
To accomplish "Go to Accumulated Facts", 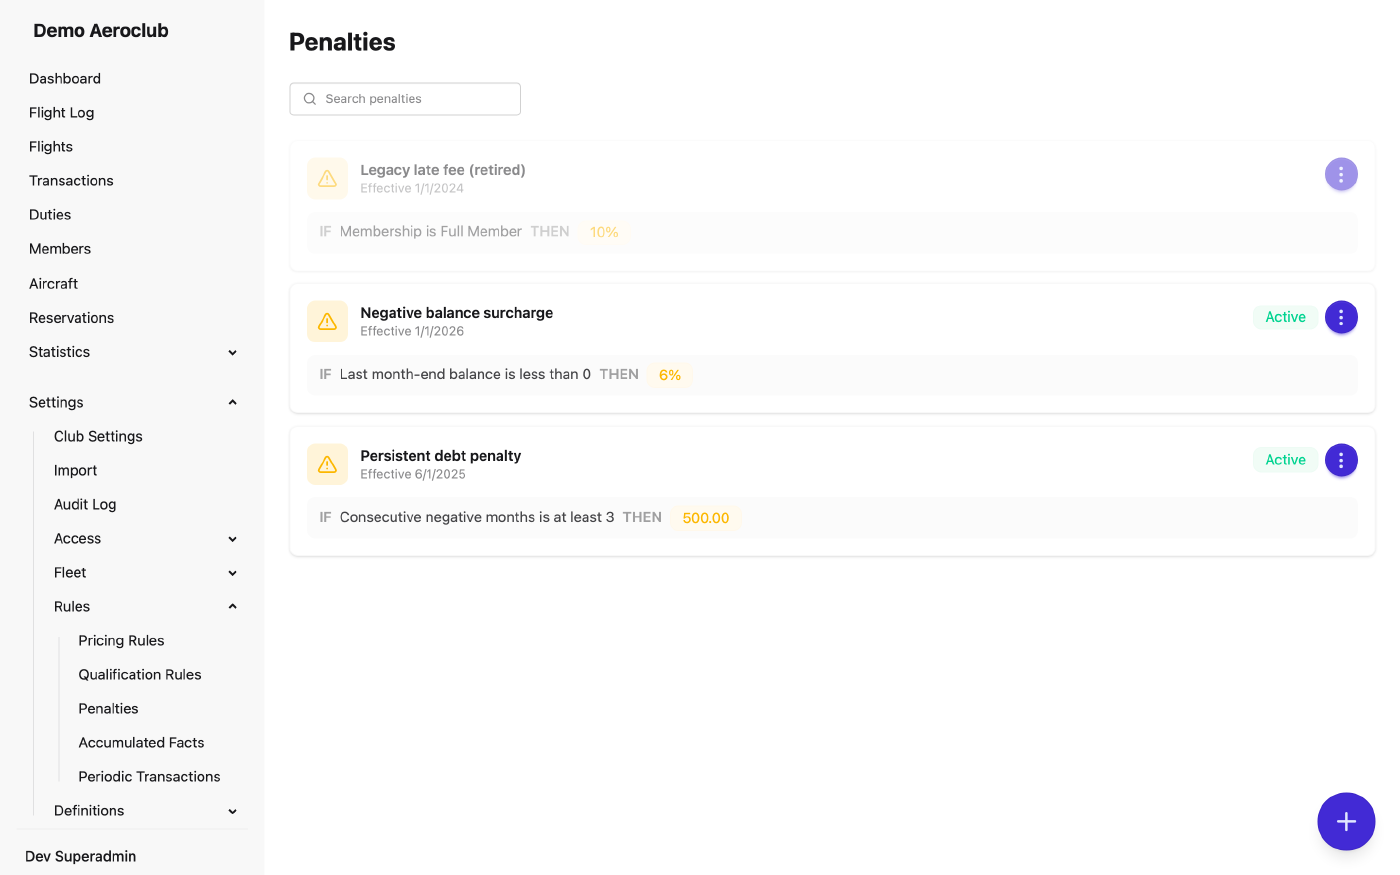I will 141,742.
